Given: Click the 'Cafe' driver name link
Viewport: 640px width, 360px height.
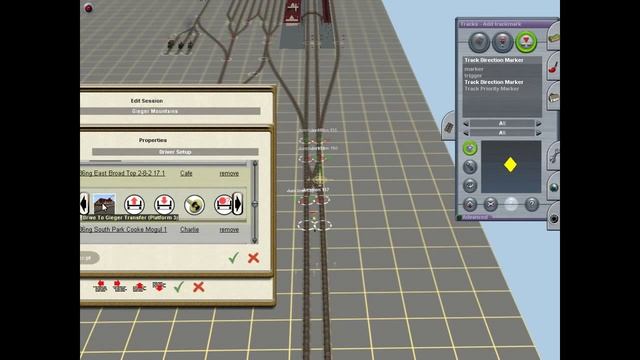Looking at the screenshot, I should click(x=186, y=173).
